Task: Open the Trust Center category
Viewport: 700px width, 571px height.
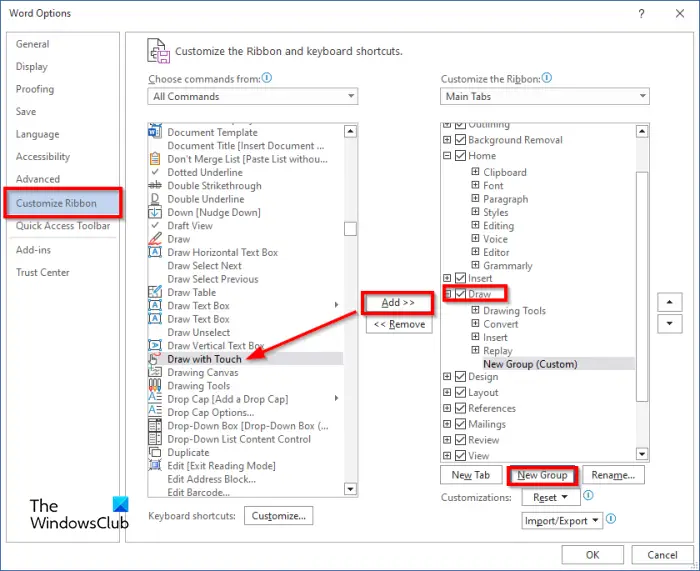Action: coord(43,272)
